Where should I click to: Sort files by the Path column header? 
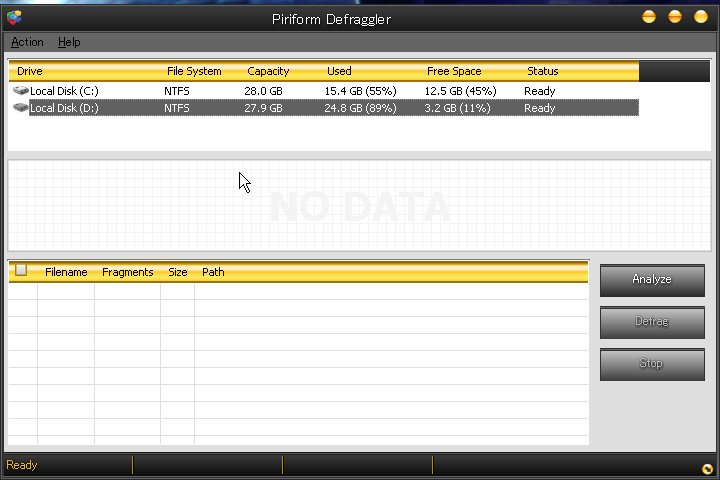point(213,272)
